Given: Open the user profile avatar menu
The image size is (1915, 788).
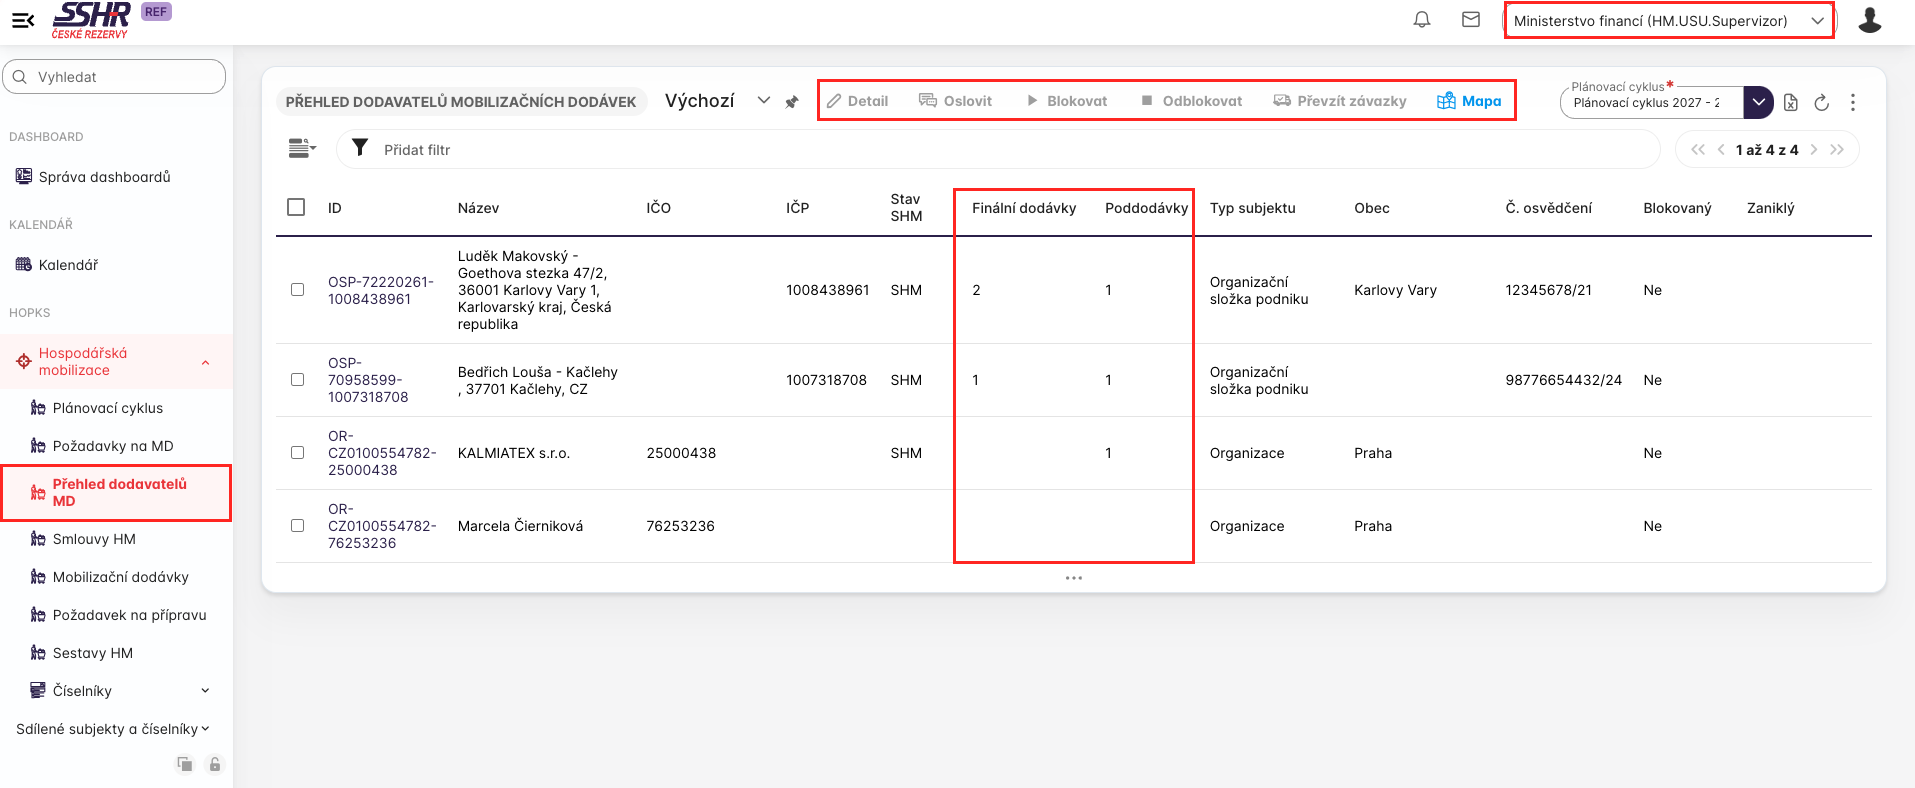Looking at the screenshot, I should pos(1869,20).
